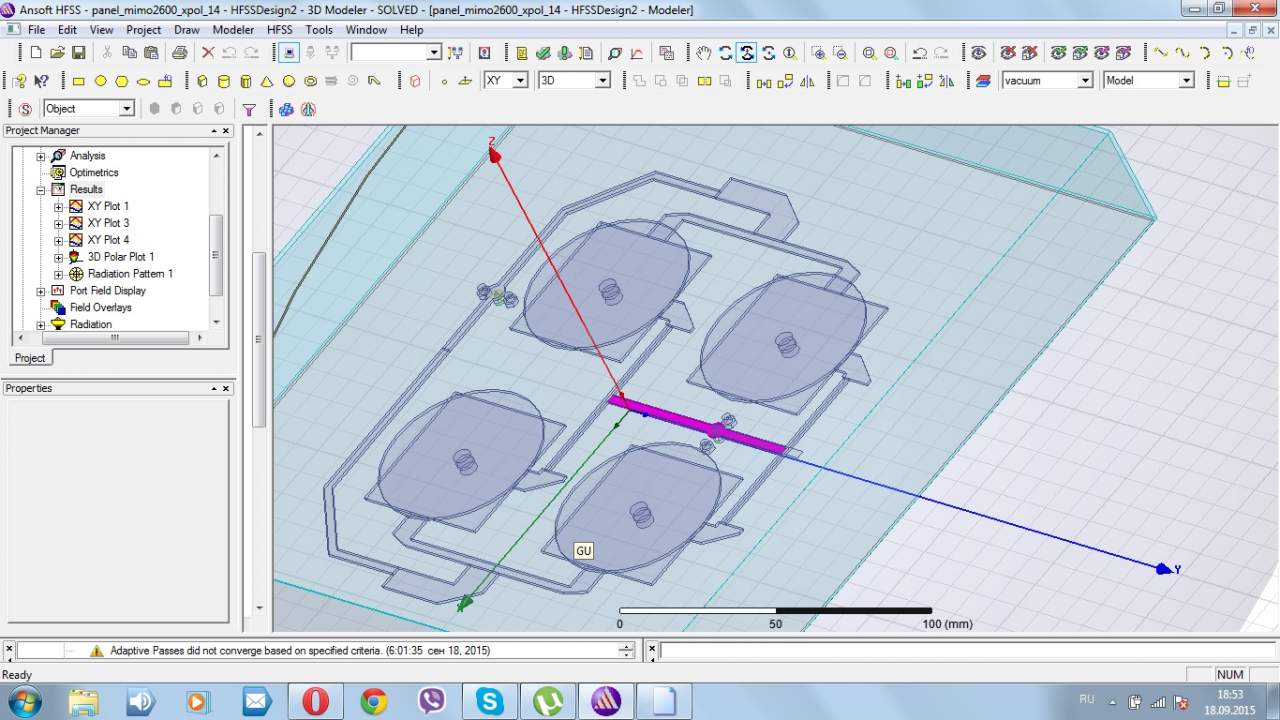Click the Draw cylinder icon

[223, 81]
